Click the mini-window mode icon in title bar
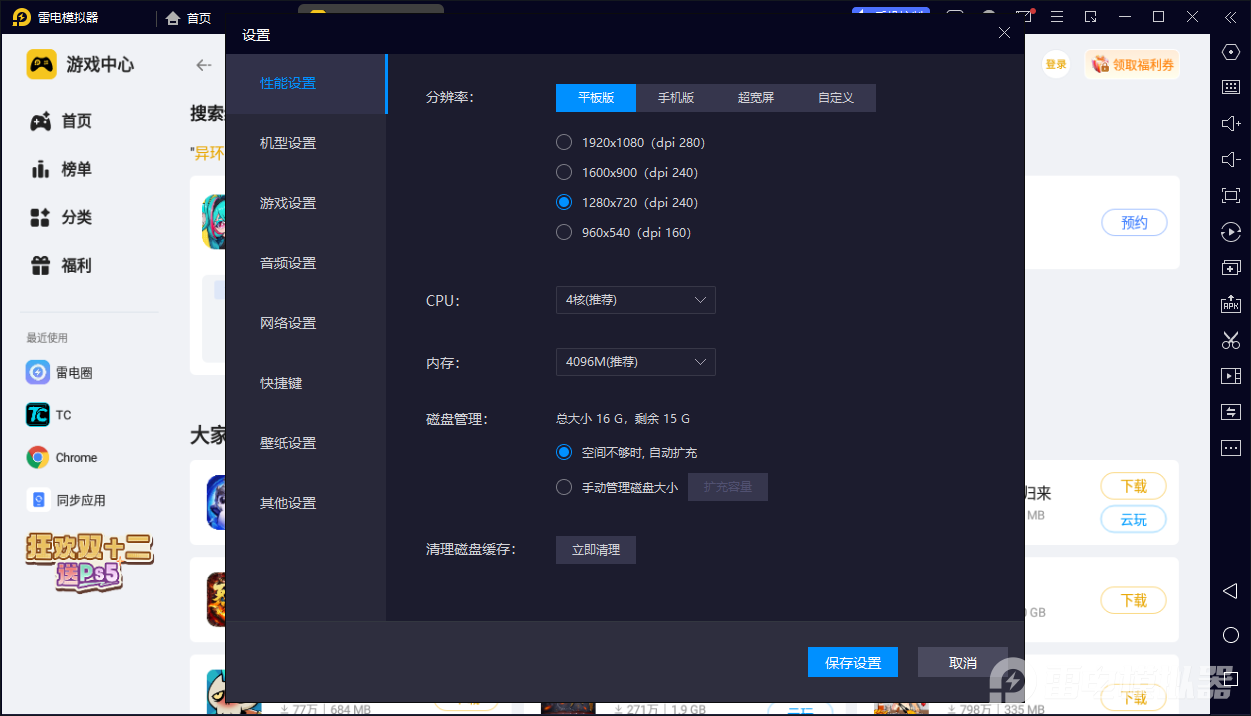The width and height of the screenshot is (1251, 716). 1091,17
